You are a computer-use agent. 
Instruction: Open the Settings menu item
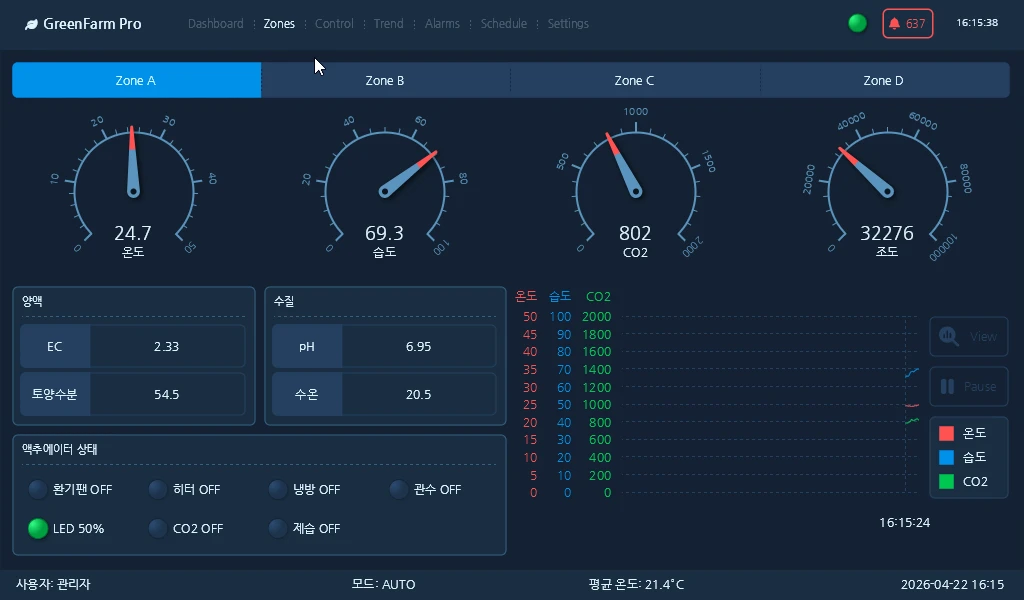coord(568,23)
